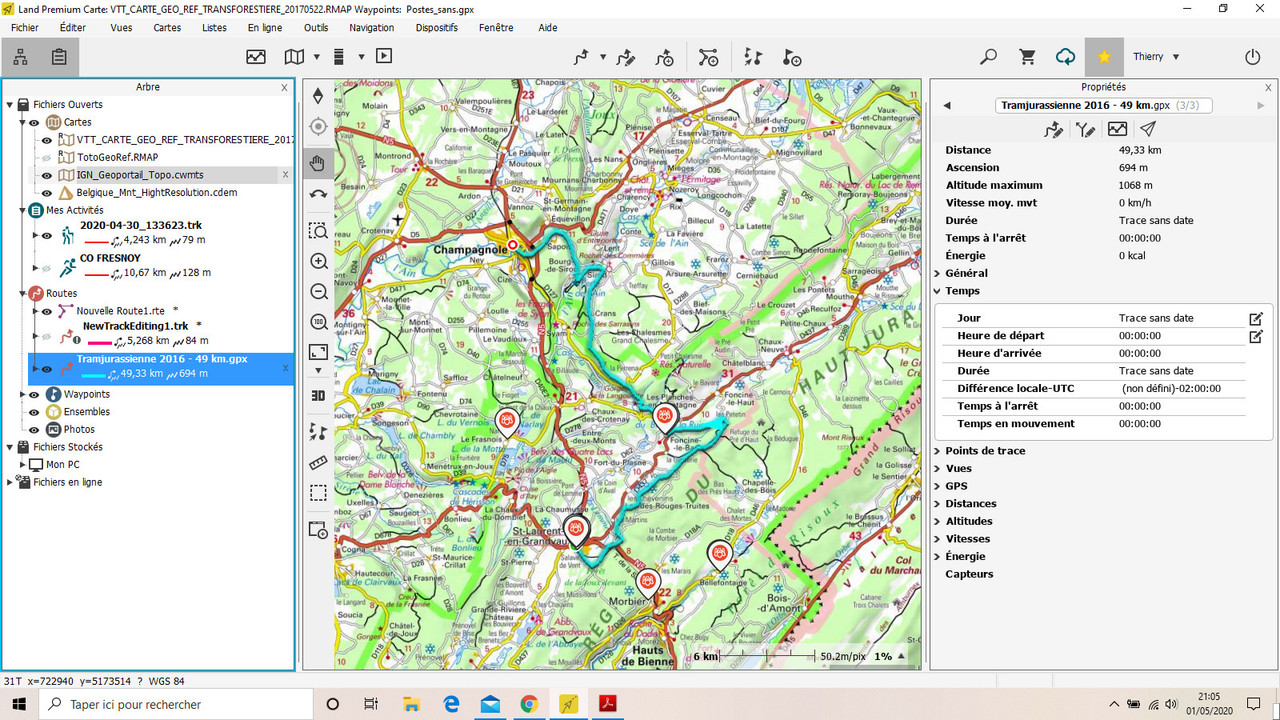The width and height of the screenshot is (1280, 720).
Task: Open the Cartes menu
Action: tap(167, 28)
